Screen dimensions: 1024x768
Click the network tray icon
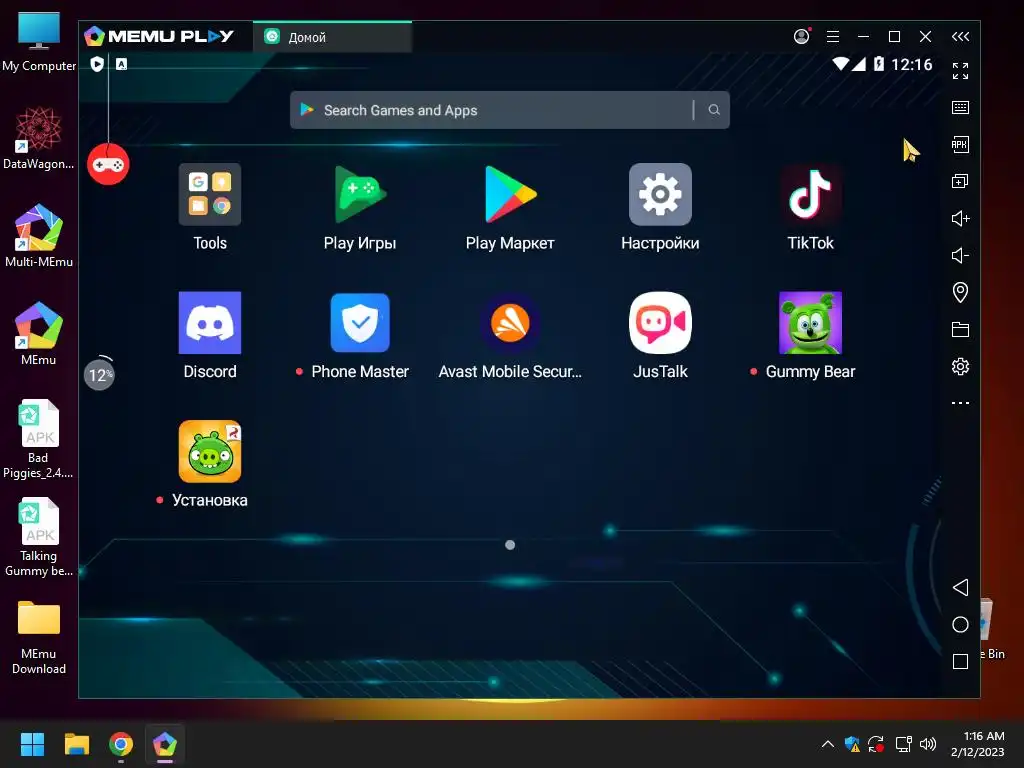903,744
